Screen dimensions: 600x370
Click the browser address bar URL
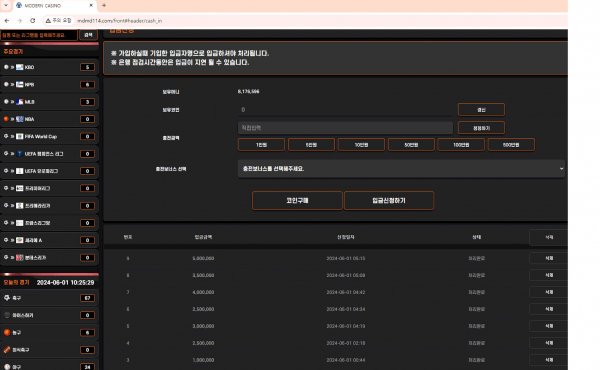point(119,21)
